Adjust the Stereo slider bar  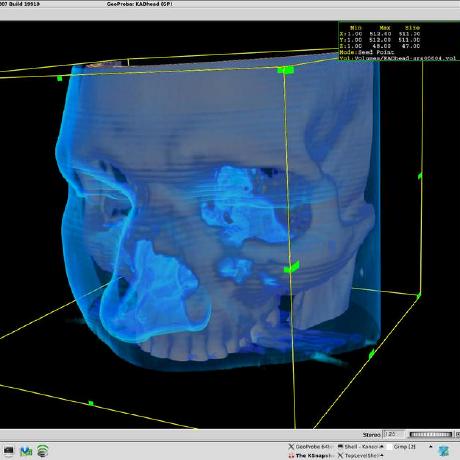(431, 434)
